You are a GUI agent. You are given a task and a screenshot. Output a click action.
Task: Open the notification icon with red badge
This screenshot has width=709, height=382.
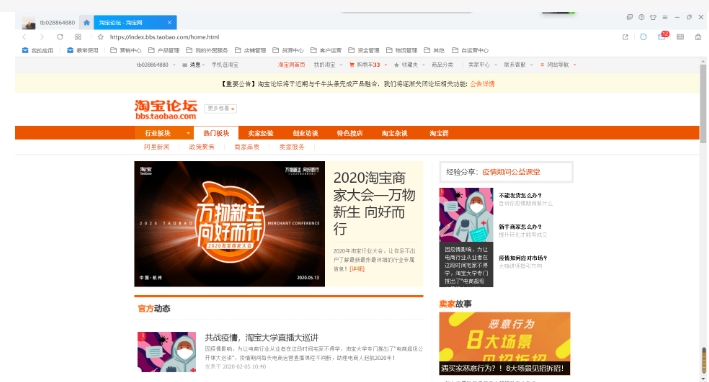pos(662,36)
